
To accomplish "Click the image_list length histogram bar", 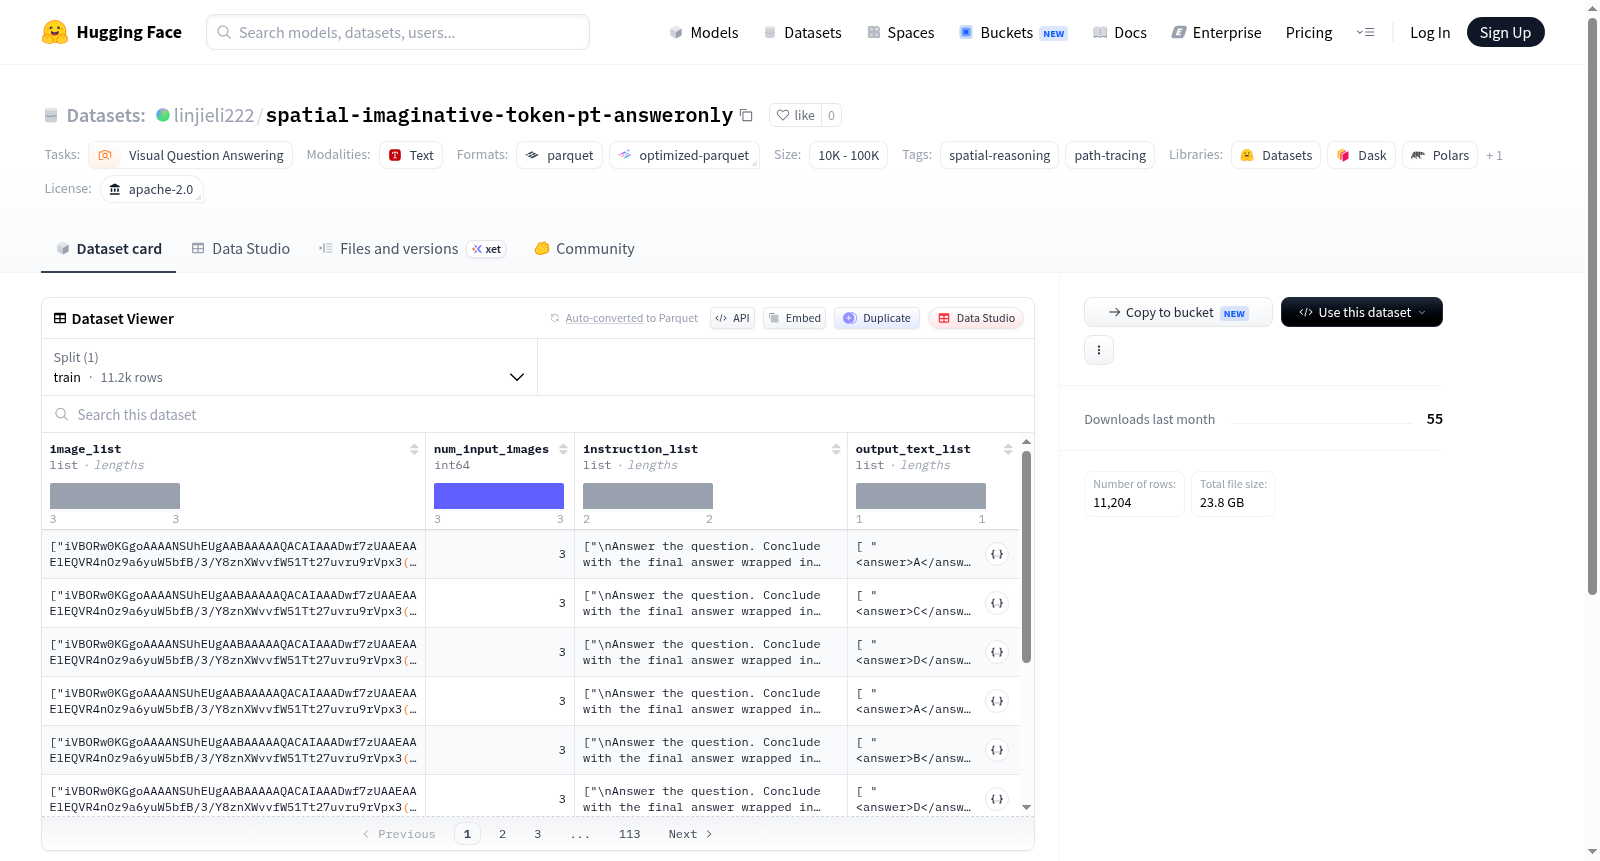I will tap(115, 496).
